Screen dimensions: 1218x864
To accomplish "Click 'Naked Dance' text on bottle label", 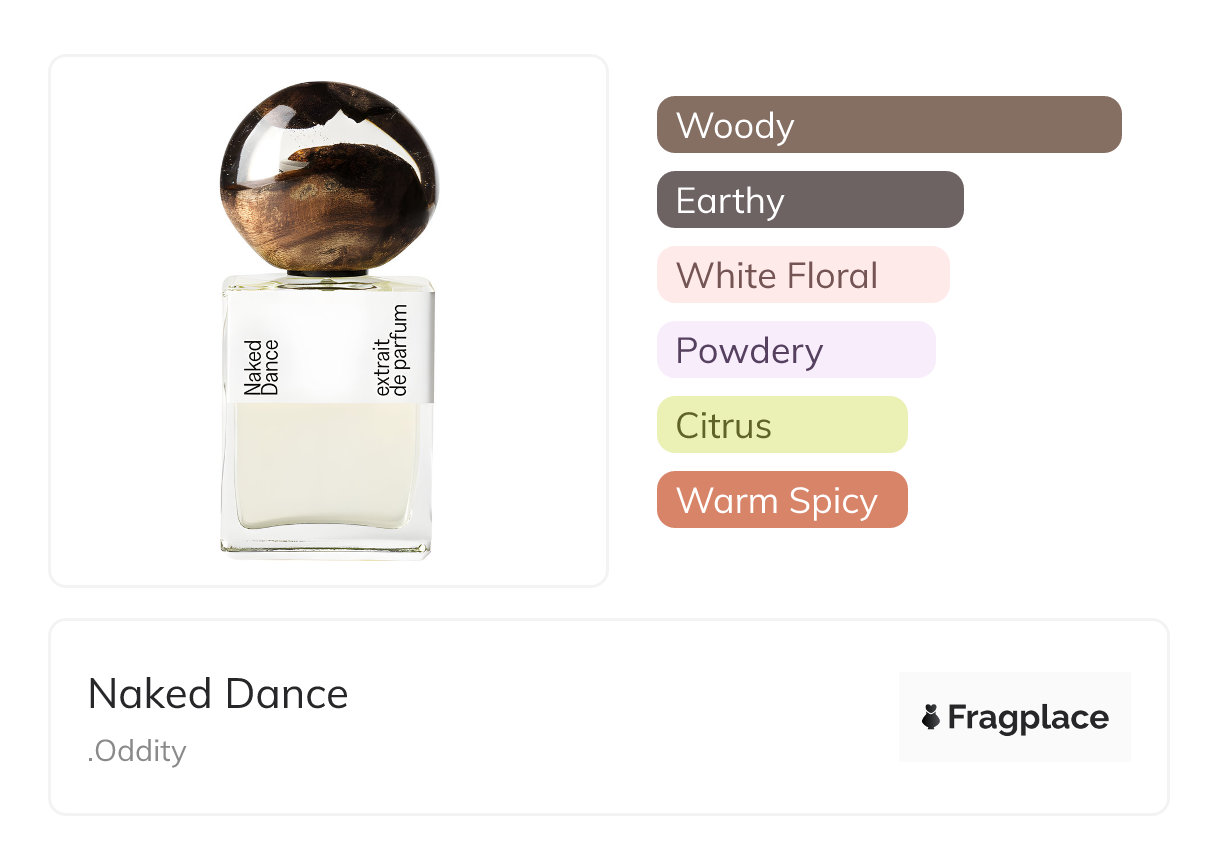I will (x=261, y=367).
